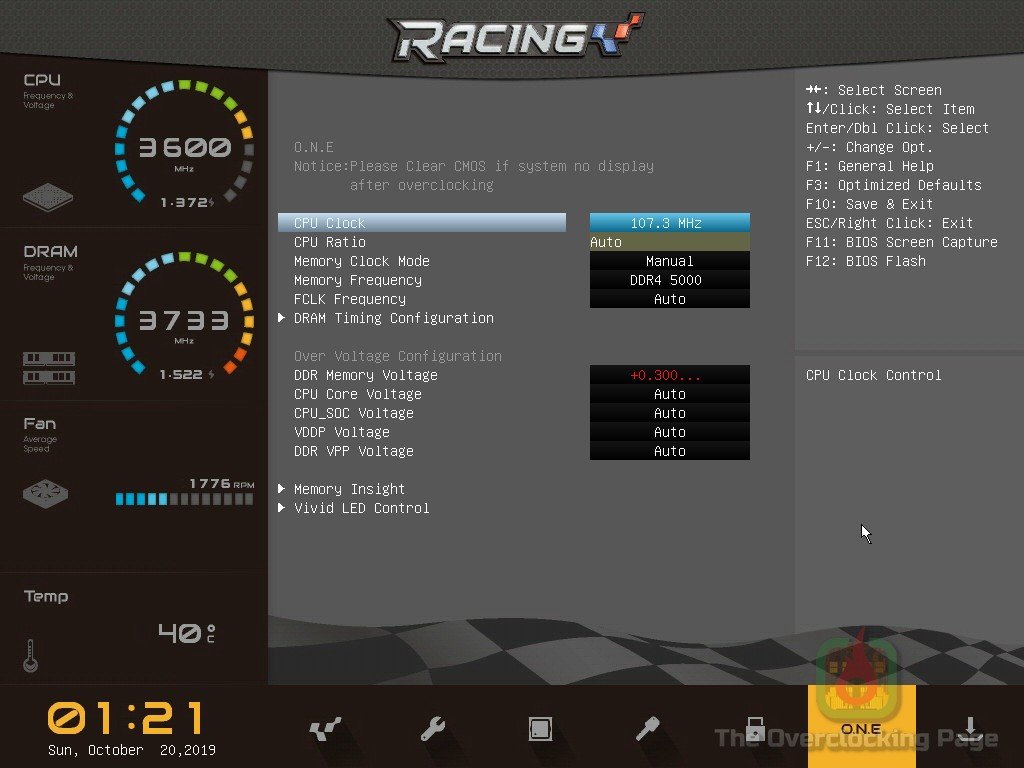Open the Main tab checkered-flag icon
Image resolution: width=1024 pixels, height=768 pixels.
(325, 729)
